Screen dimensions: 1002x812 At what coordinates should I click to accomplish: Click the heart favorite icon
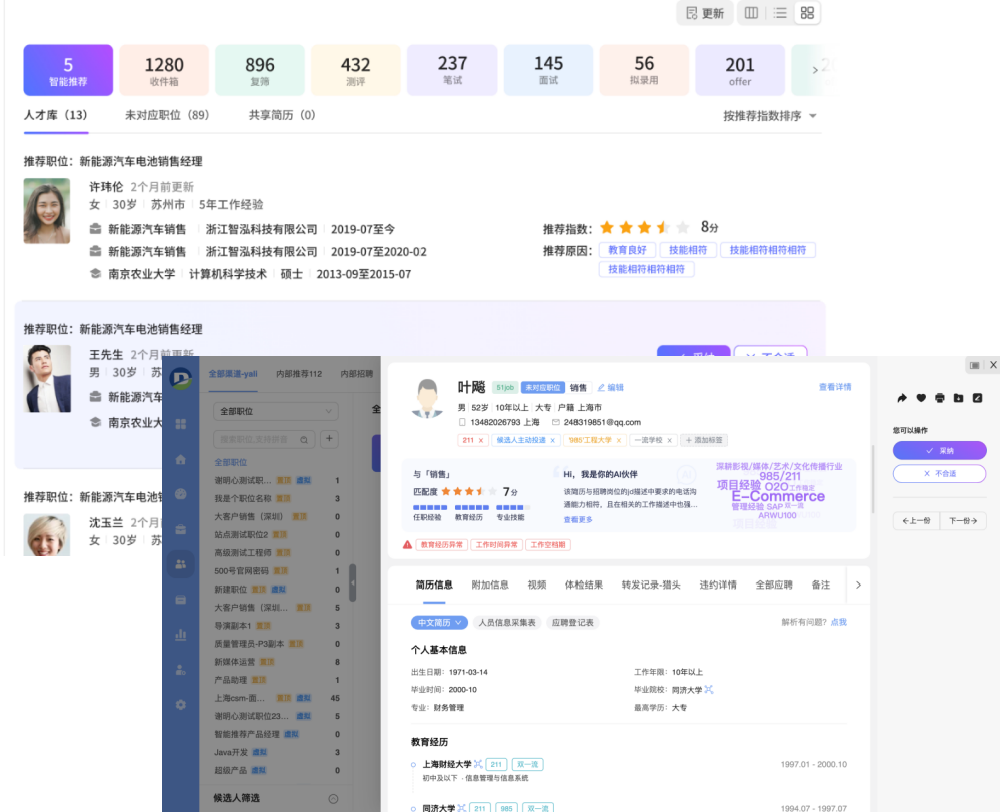point(921,397)
